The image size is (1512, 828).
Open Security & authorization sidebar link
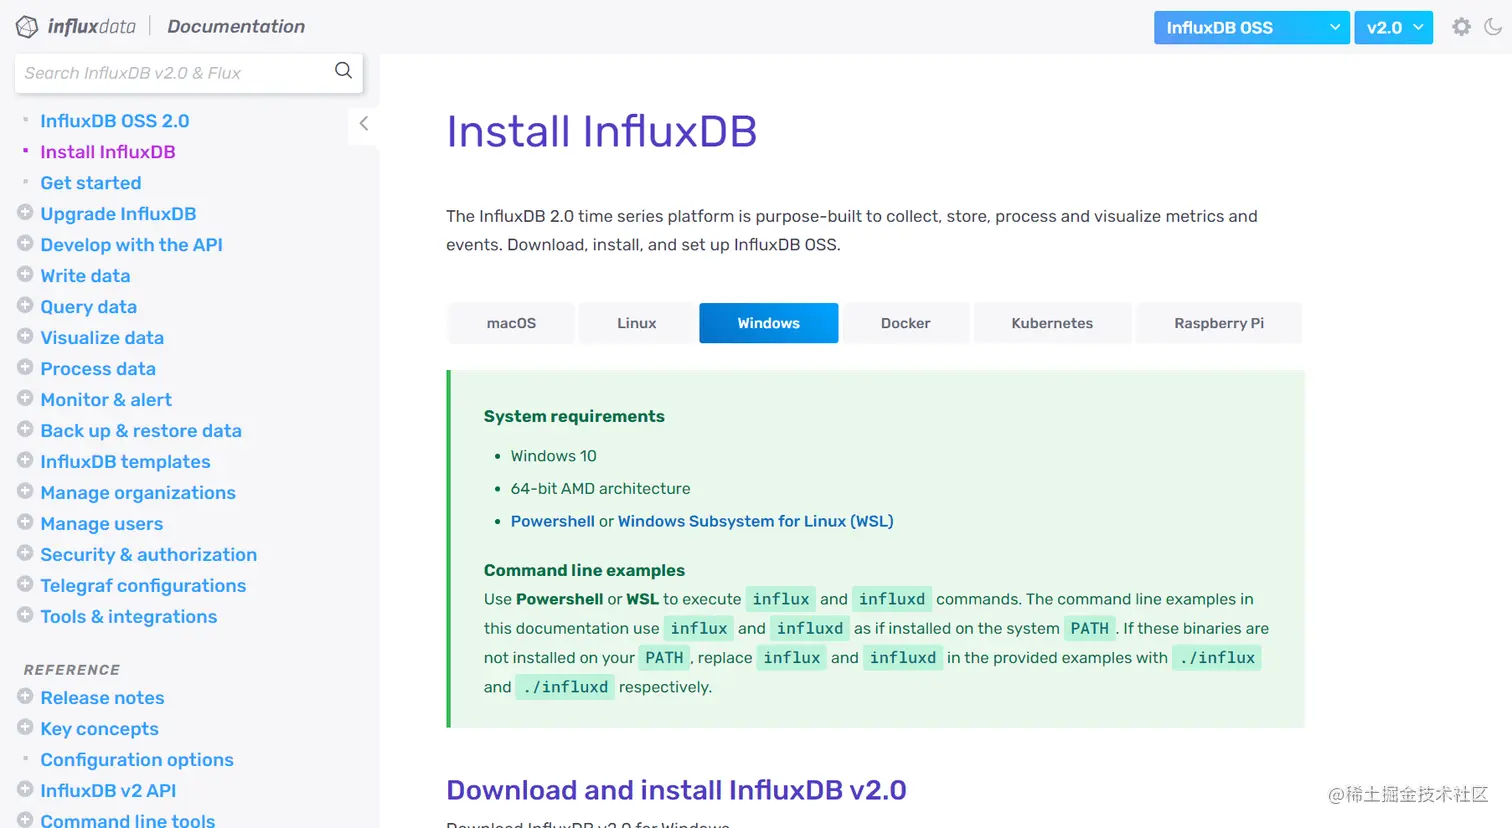[149, 555]
